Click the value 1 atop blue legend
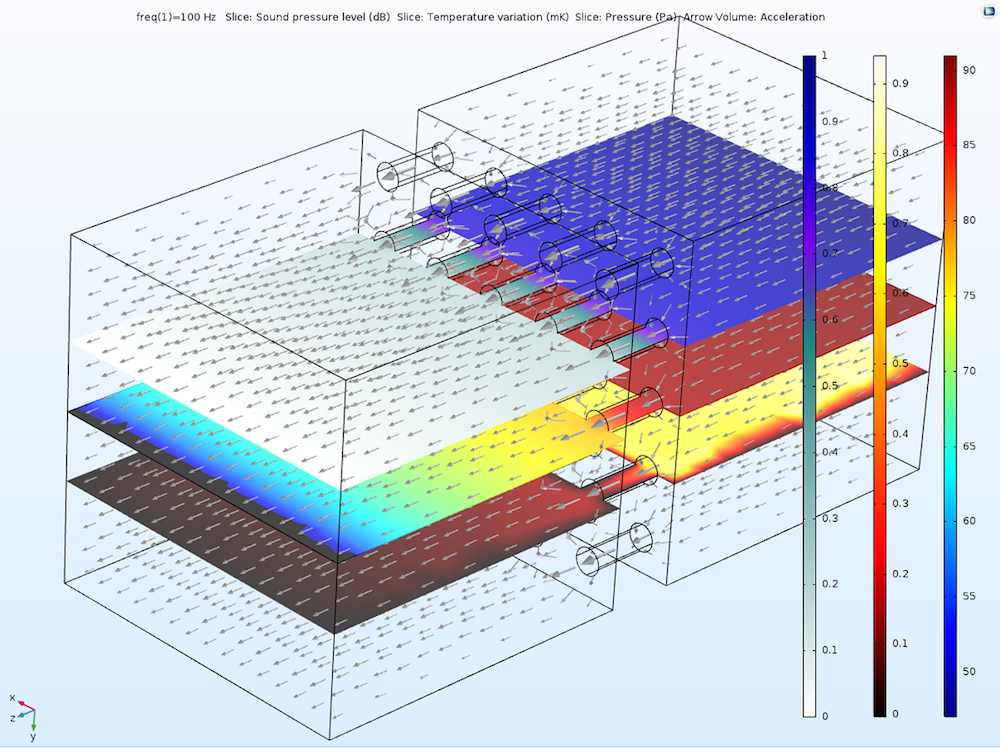The image size is (1000, 748). pyautogui.click(x=825, y=55)
